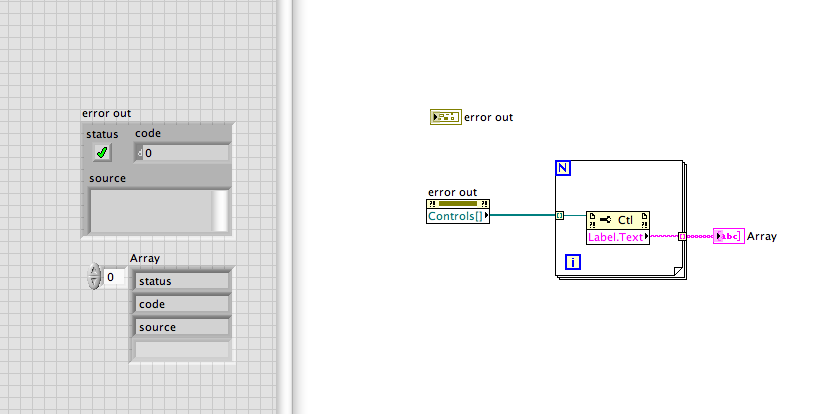
Task: Click the 'error out' label above property node
Action: click(452, 192)
